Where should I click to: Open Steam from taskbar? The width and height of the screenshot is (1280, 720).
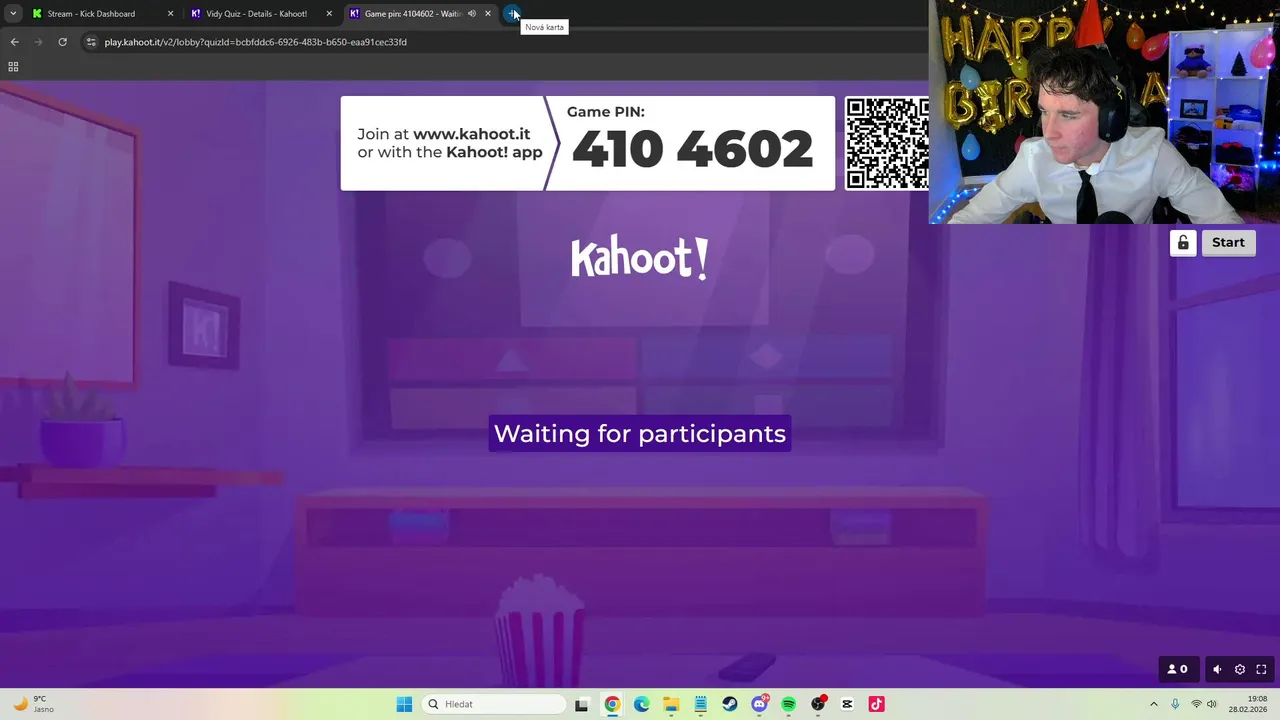pos(730,704)
